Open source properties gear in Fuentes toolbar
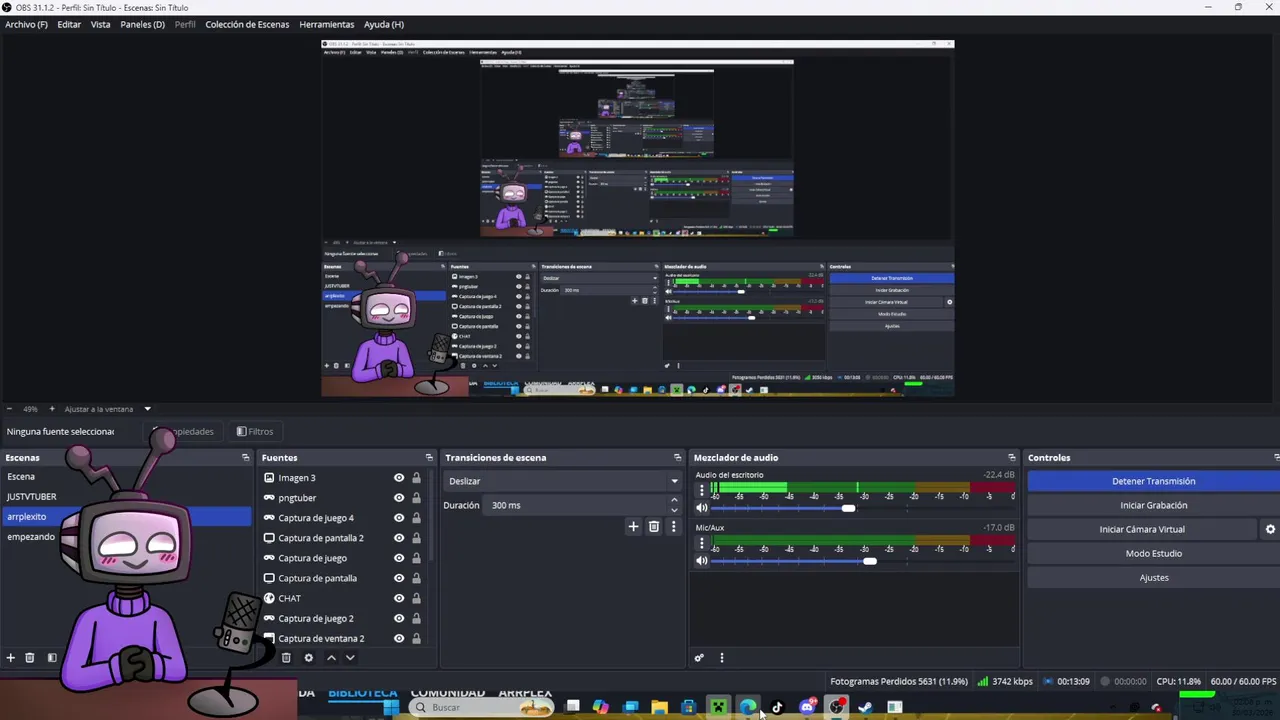This screenshot has height=720, width=1280. (x=309, y=658)
